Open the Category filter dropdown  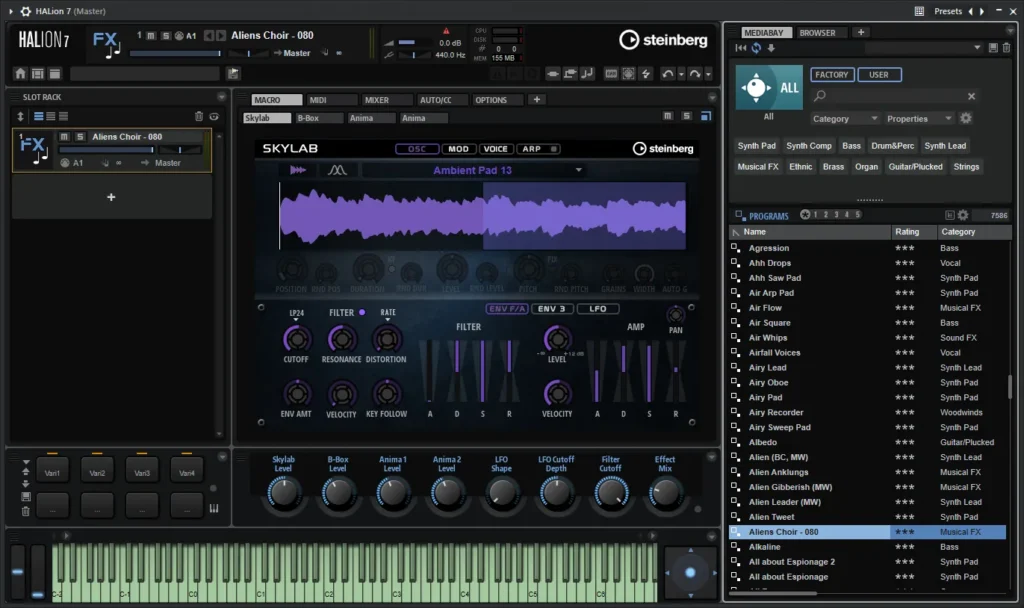(844, 118)
